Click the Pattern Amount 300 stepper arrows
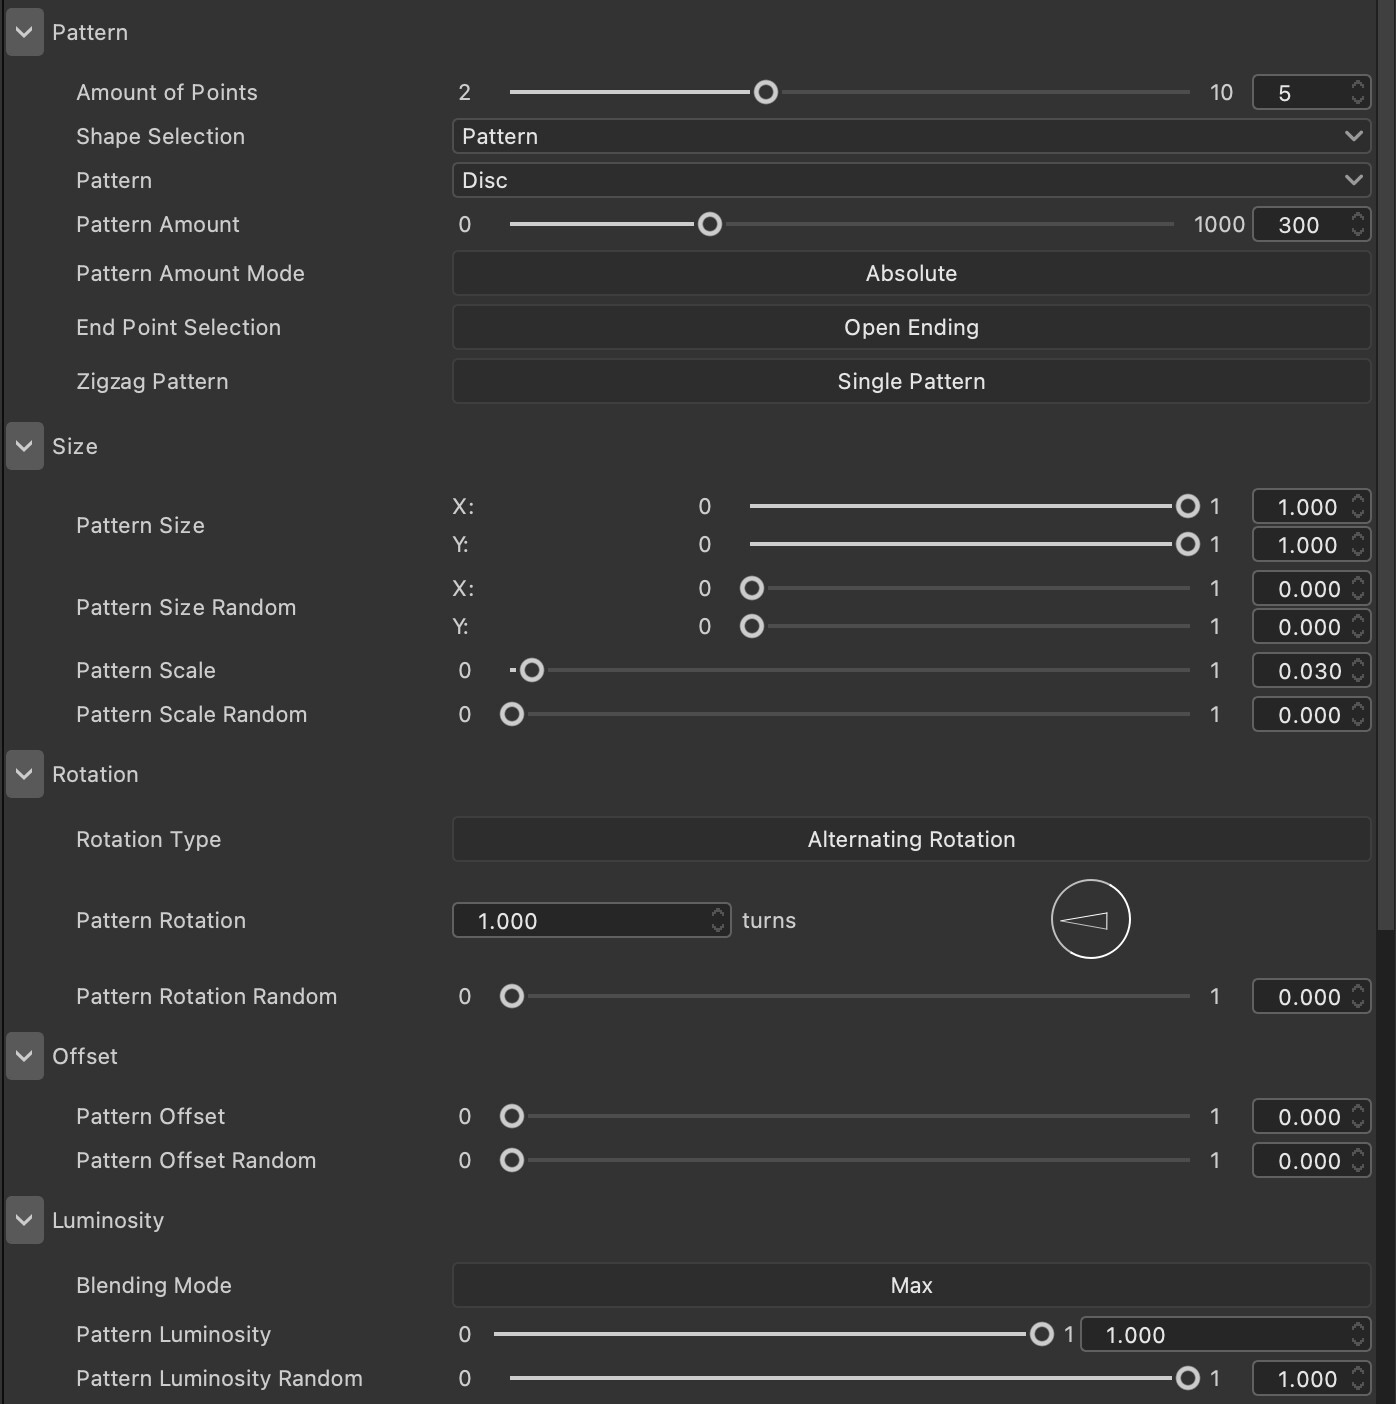The width and height of the screenshot is (1396, 1404). pos(1357,224)
